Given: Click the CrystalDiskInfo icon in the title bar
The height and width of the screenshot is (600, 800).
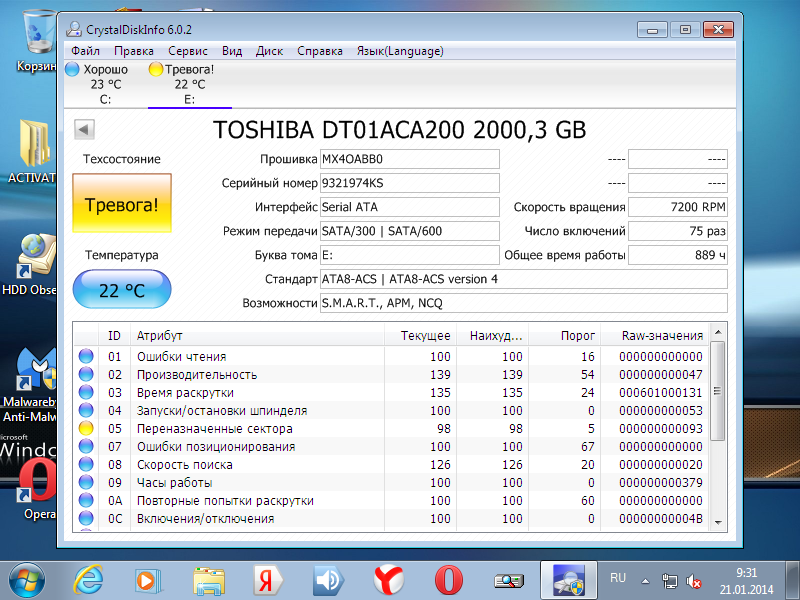Looking at the screenshot, I should [x=73, y=30].
